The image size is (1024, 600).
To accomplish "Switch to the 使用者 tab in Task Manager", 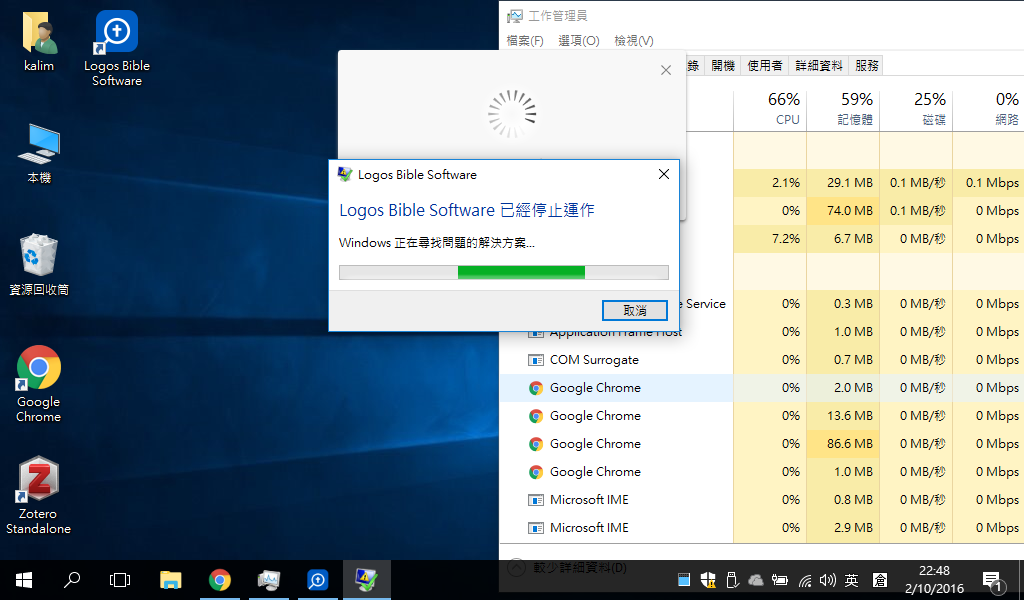I will click(765, 65).
